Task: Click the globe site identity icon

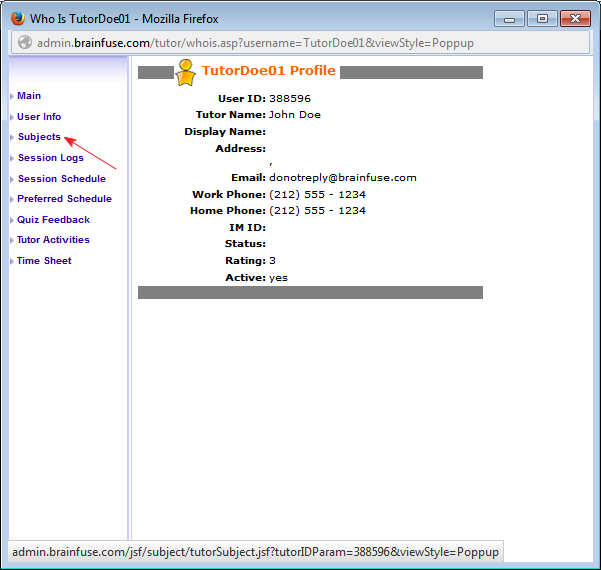Action: point(24,43)
